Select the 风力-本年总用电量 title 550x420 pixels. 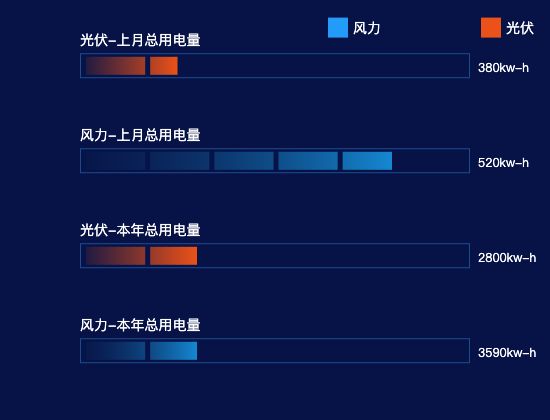(x=140, y=325)
